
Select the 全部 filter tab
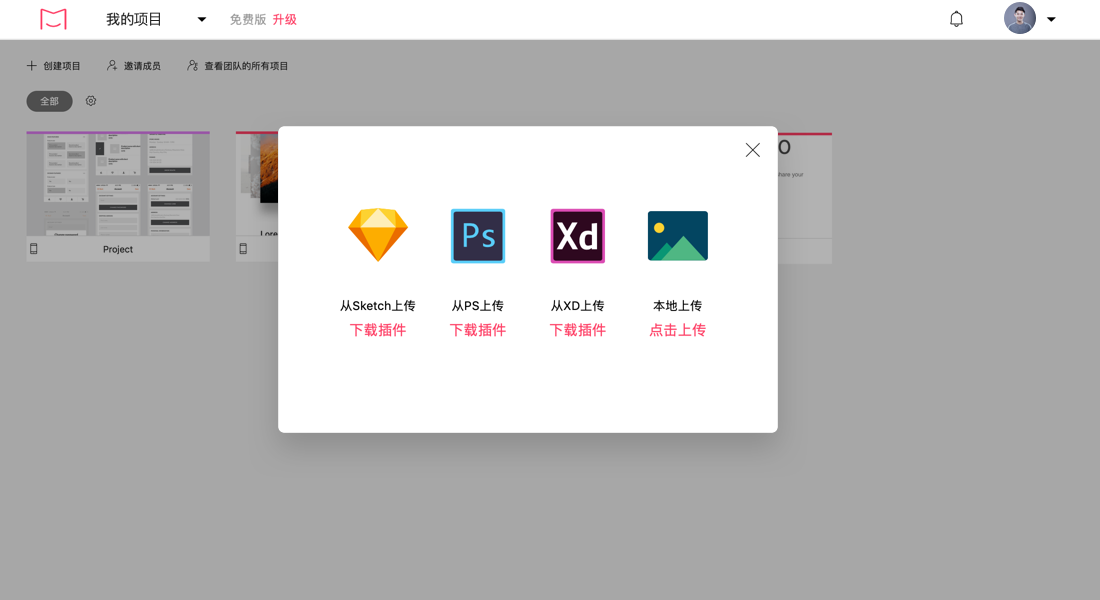pos(49,101)
